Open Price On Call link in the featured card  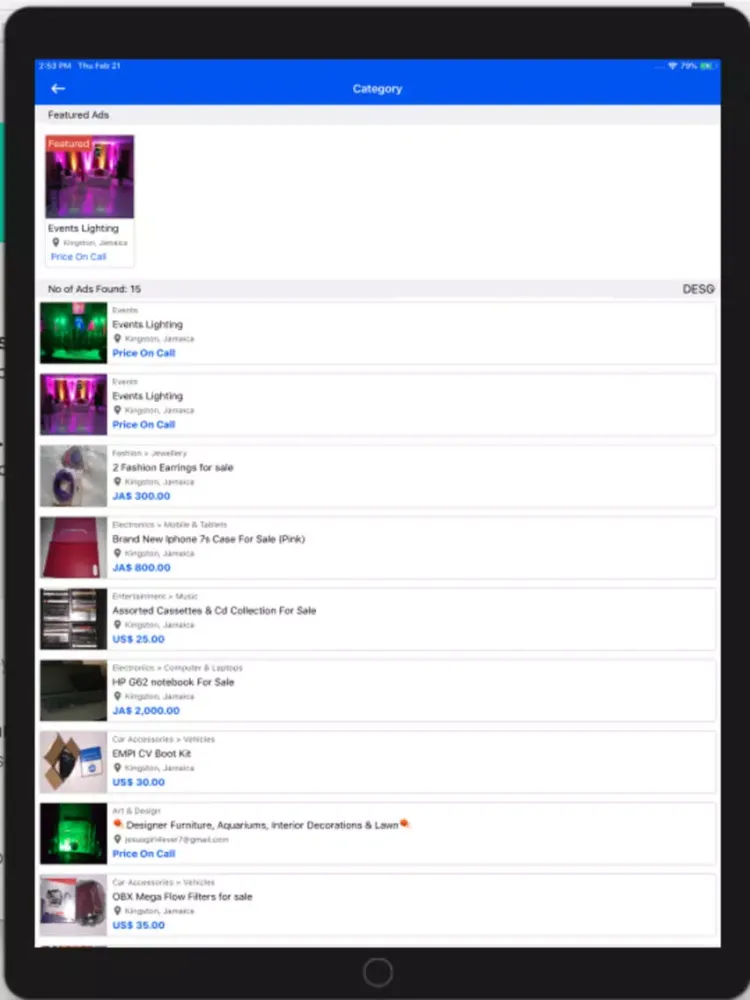[x=78, y=257]
